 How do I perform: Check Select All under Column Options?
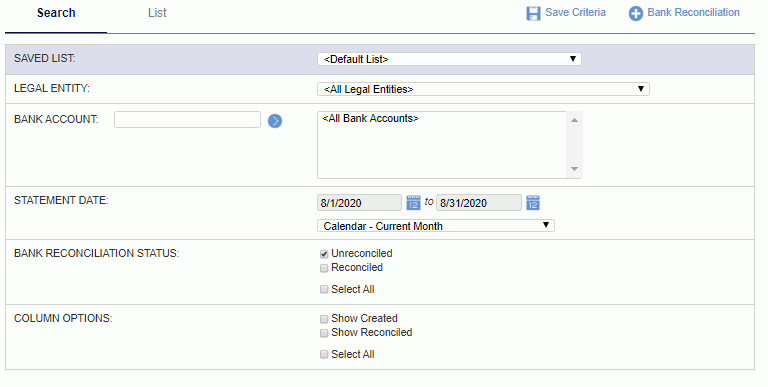pos(324,355)
